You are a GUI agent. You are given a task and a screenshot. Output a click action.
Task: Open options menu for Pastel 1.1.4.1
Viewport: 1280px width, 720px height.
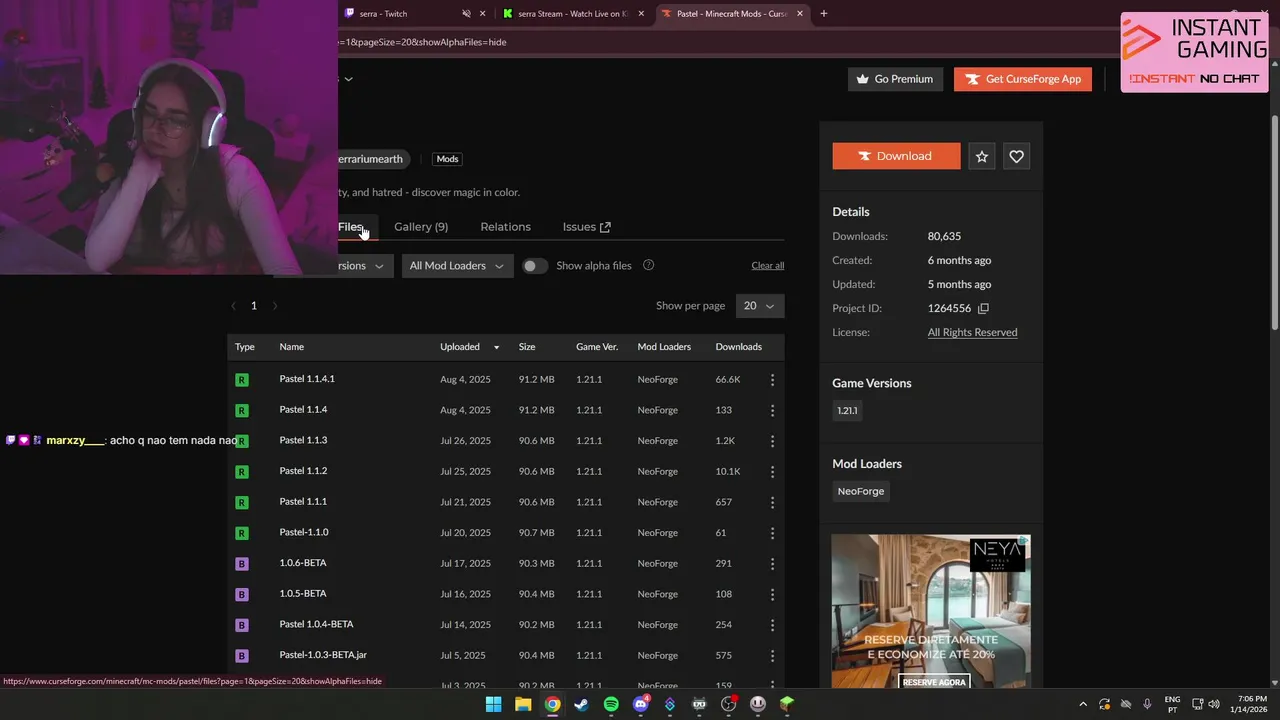[x=772, y=380]
